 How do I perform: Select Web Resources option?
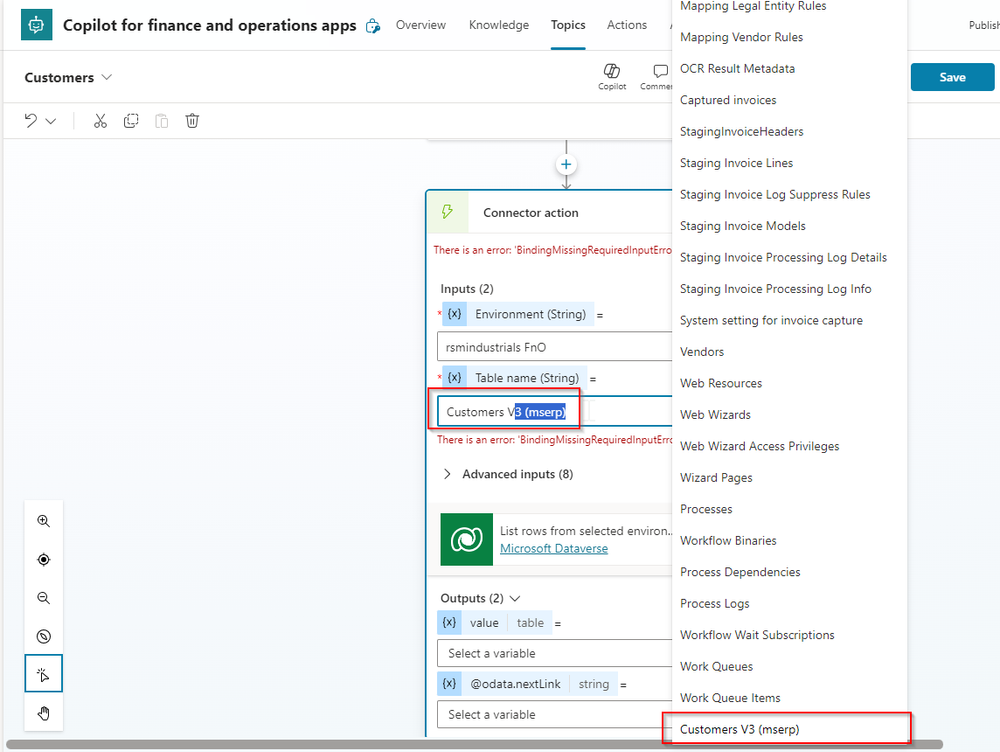click(790, 383)
